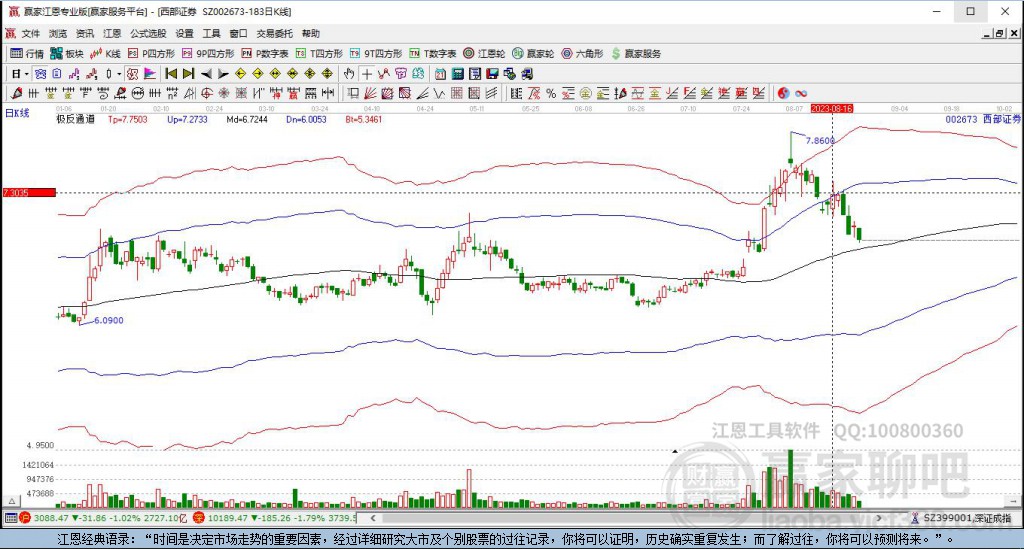
Task: Jump to first bar icon
Action: click(x=171, y=74)
